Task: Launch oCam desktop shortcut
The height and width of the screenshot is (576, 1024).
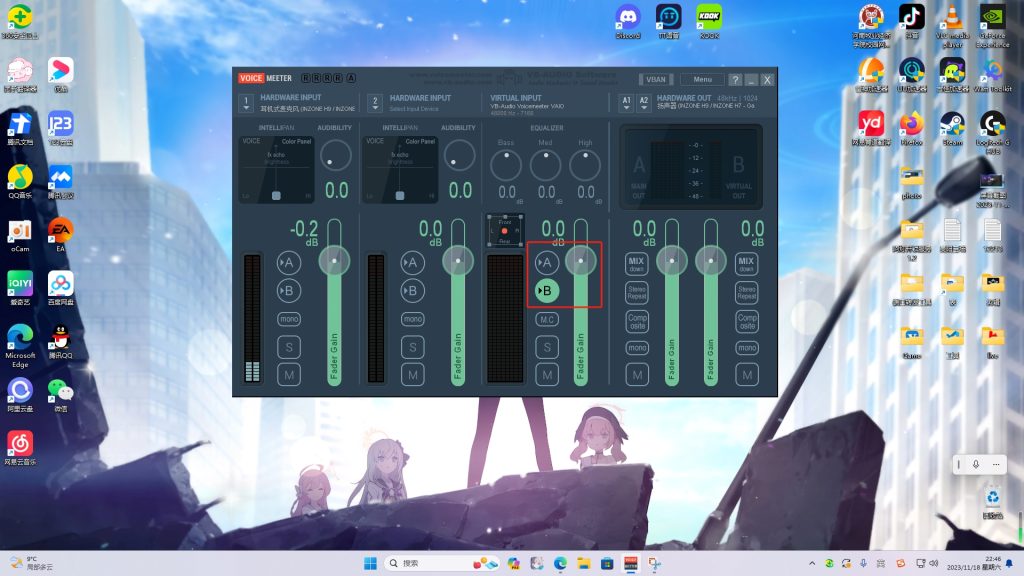Action: (x=20, y=235)
